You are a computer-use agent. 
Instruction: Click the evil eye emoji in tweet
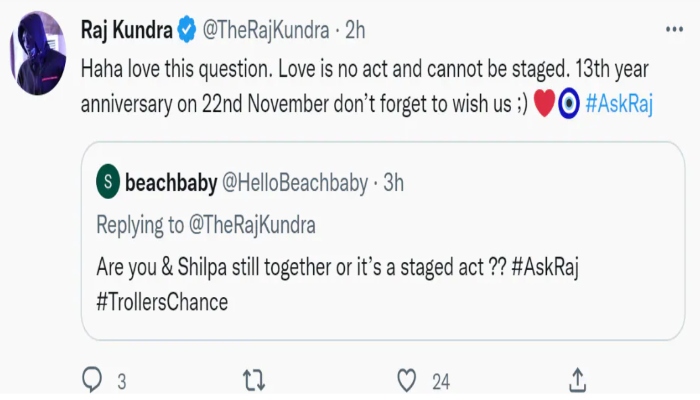tap(567, 105)
